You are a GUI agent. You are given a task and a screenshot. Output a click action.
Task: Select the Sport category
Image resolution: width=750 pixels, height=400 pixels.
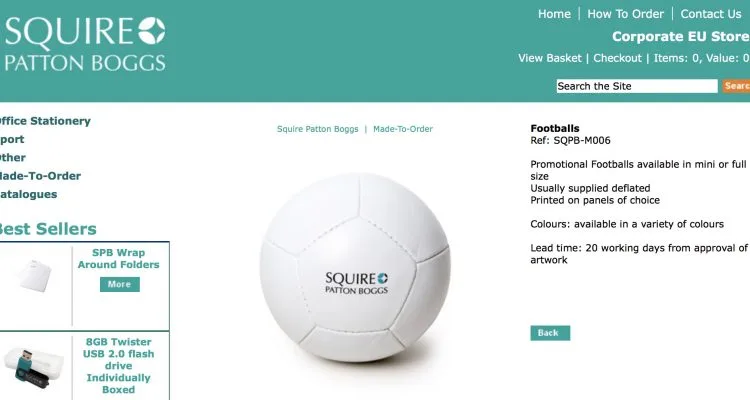[12, 139]
